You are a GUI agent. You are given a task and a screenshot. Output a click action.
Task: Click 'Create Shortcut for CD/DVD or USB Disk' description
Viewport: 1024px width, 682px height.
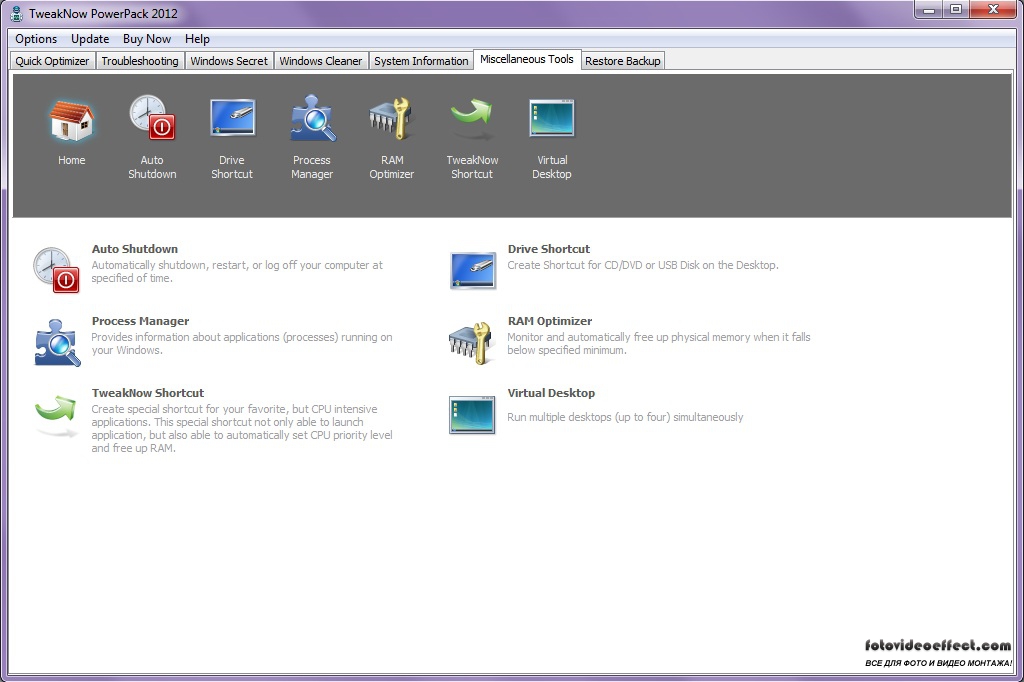tap(643, 265)
